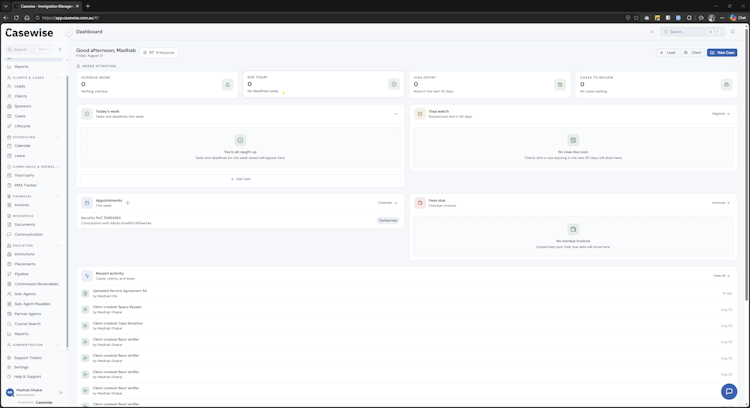Collapse the Compliance & Operations section

pos(58,167)
